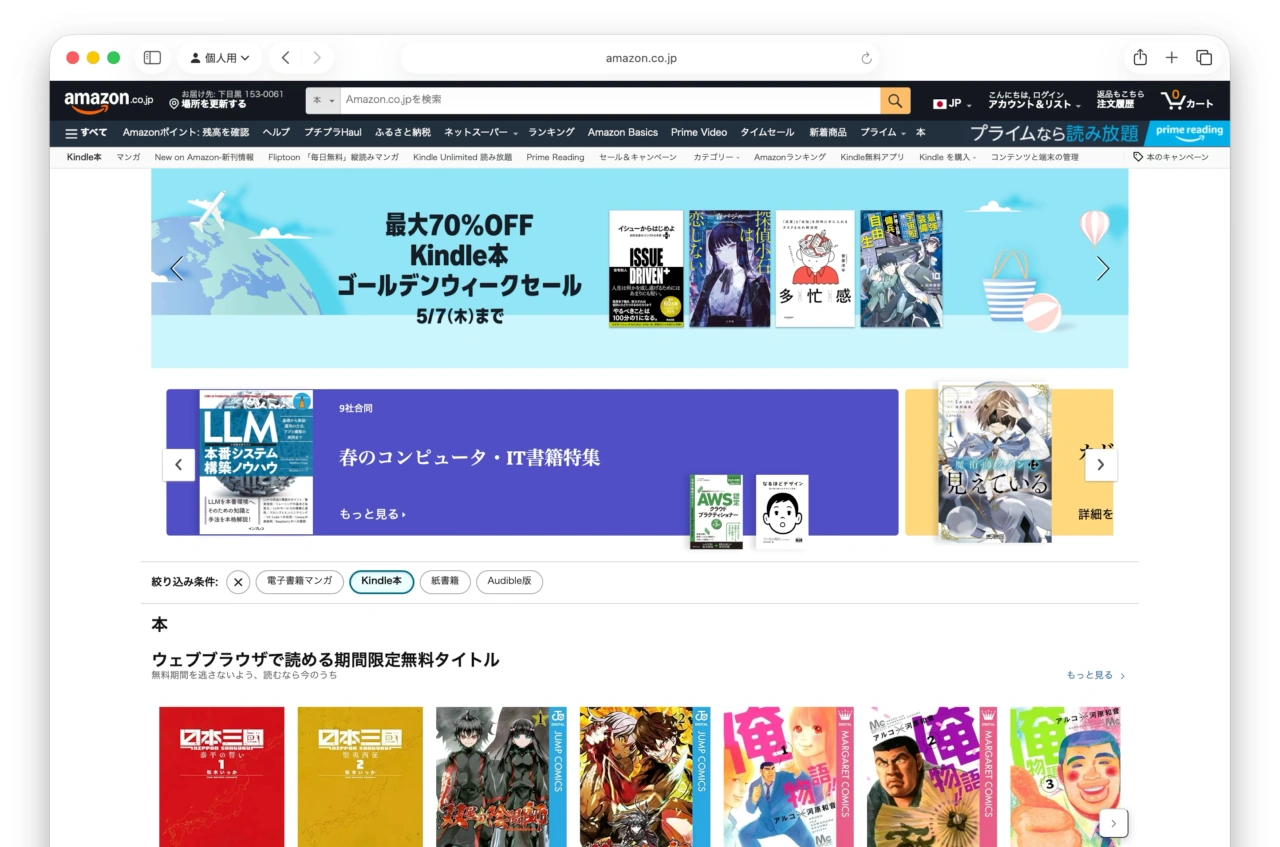
Task: Go back with Safari back arrow
Action: (285, 58)
